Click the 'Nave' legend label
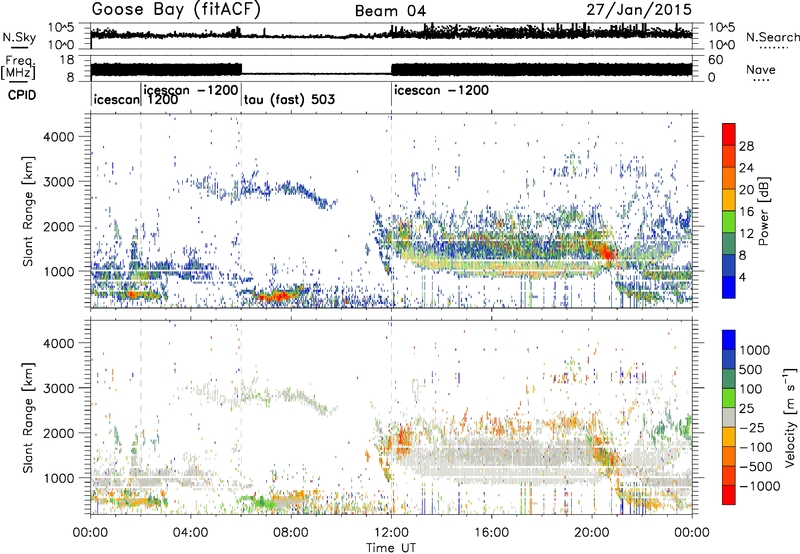This screenshot has width=800, height=554. click(x=761, y=70)
